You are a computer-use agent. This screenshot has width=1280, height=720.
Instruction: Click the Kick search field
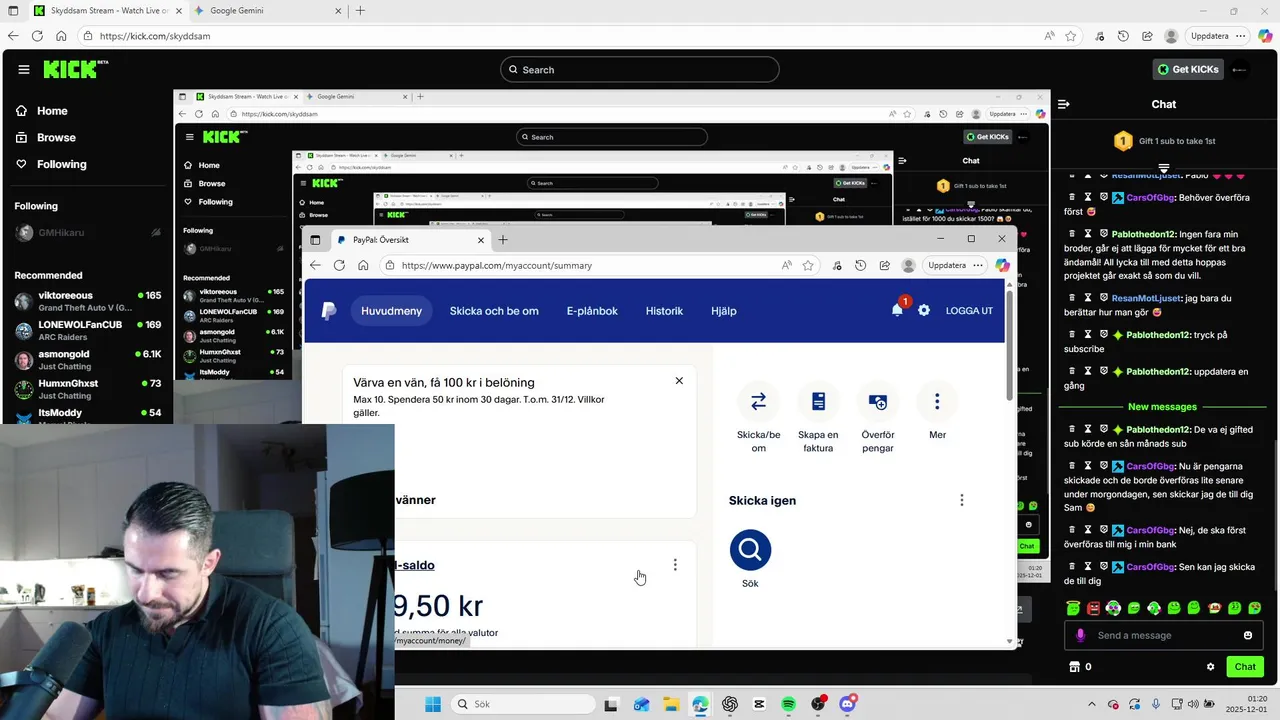640,69
